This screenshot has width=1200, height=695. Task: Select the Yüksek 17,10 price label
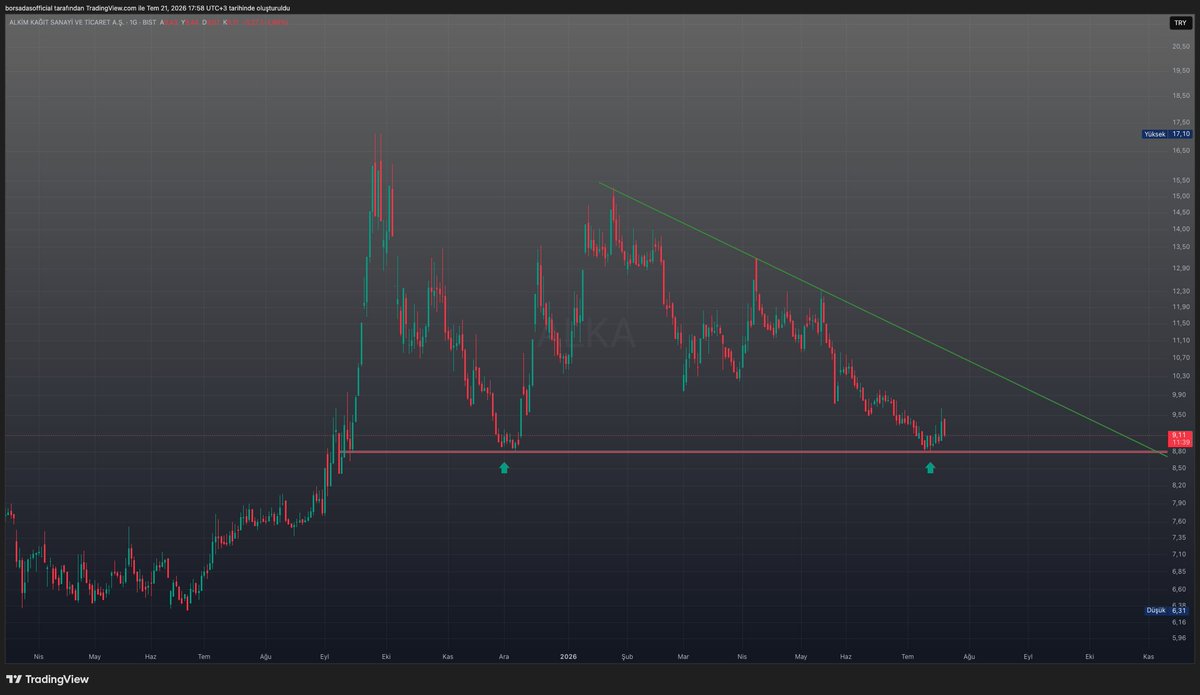[x=1166, y=134]
